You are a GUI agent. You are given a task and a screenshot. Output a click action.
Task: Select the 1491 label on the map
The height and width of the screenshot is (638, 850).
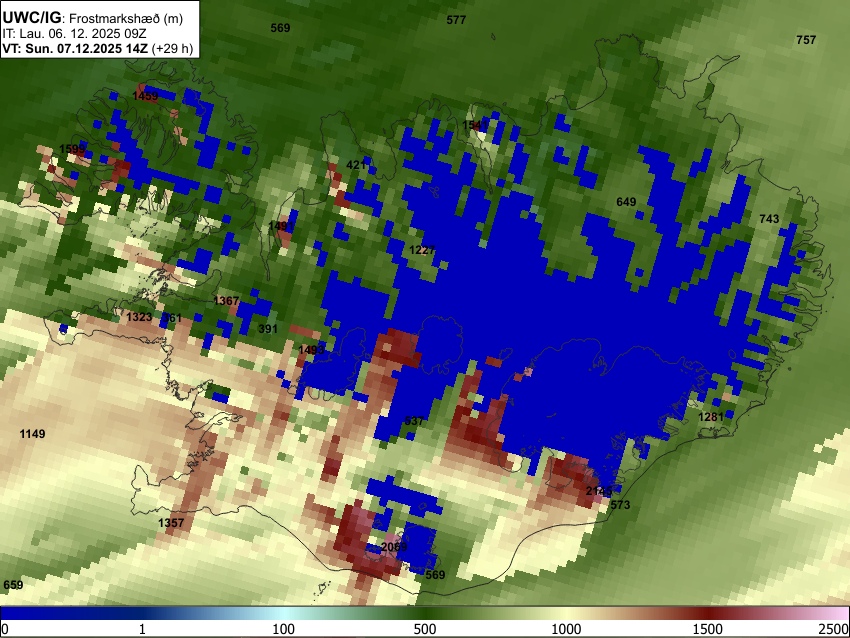281,226
